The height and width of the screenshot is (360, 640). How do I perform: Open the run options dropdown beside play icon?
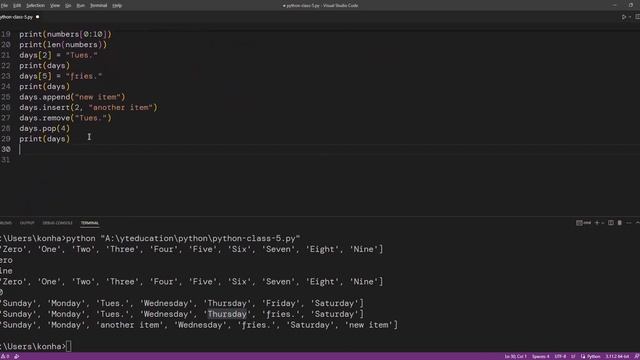(x=630, y=17)
